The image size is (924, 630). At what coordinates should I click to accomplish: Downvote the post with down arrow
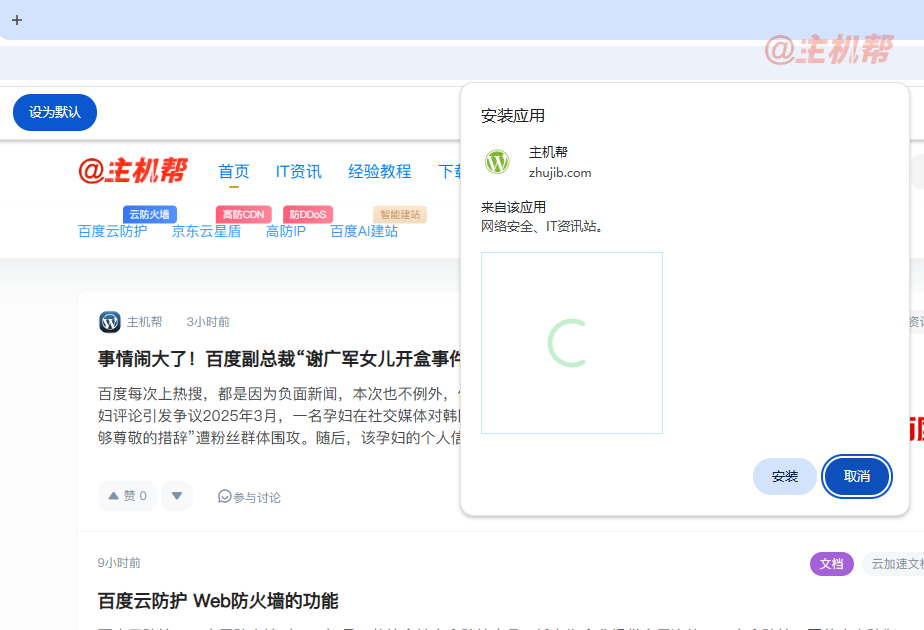click(x=177, y=496)
